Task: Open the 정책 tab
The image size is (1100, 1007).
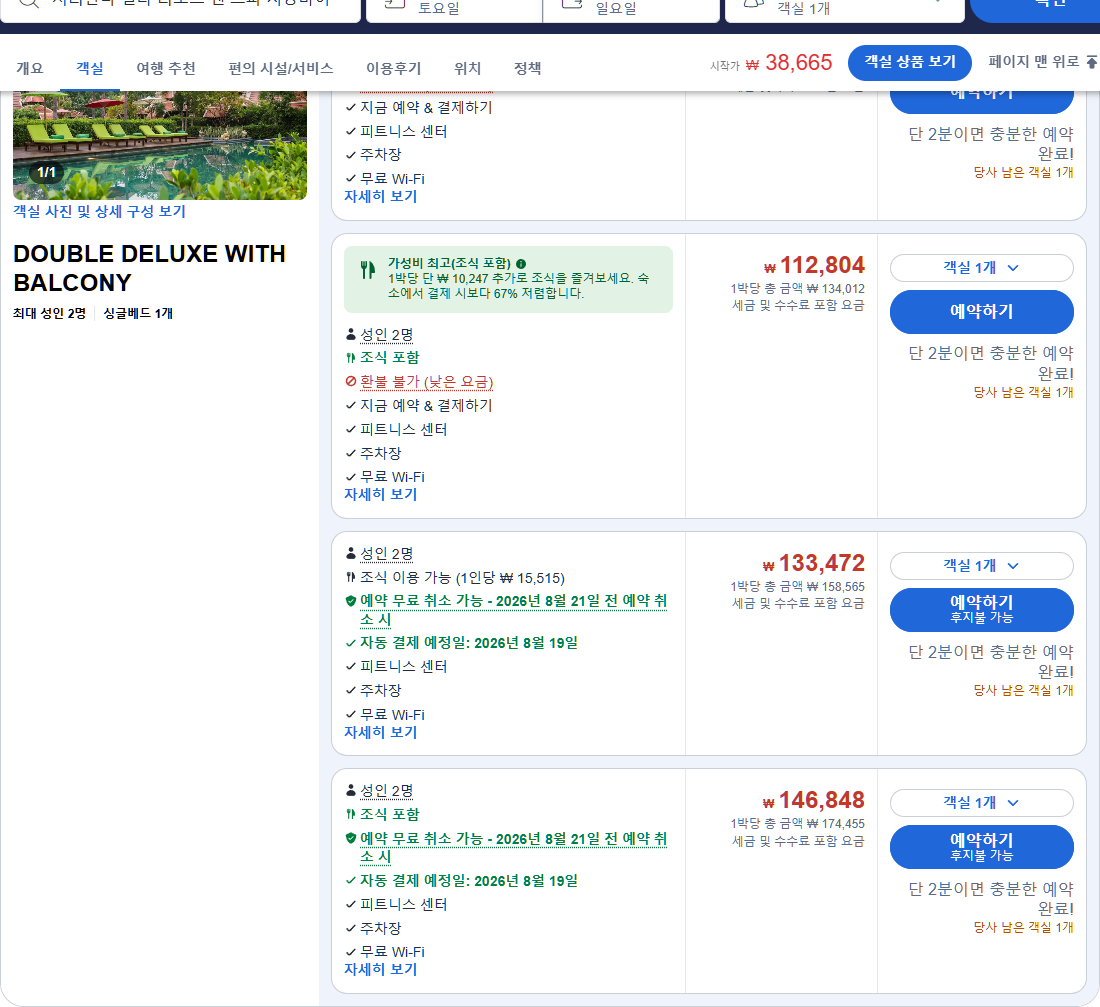Action: tap(528, 68)
